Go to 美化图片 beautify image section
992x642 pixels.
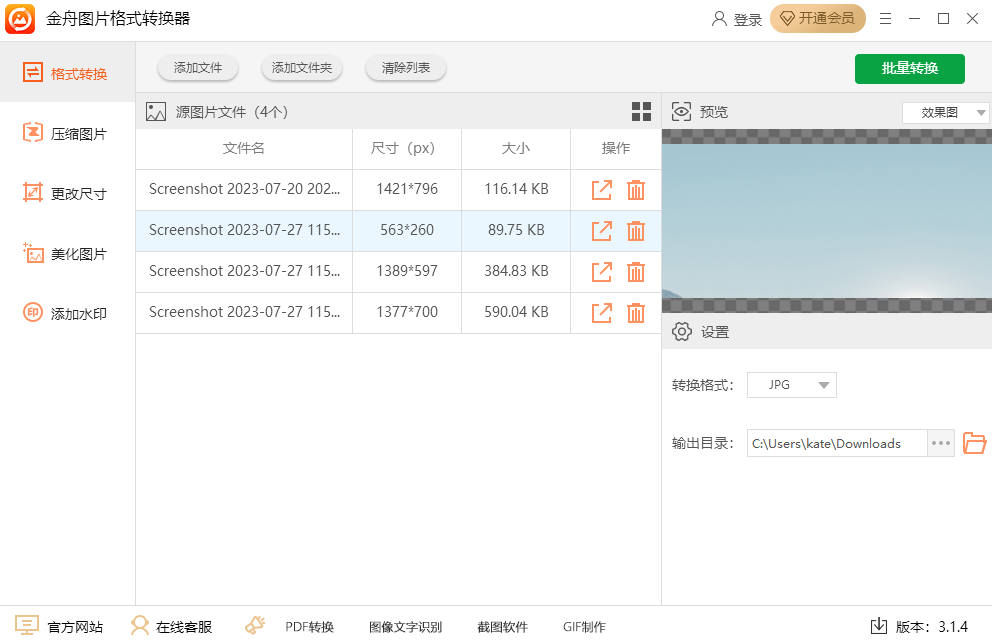tap(66, 254)
